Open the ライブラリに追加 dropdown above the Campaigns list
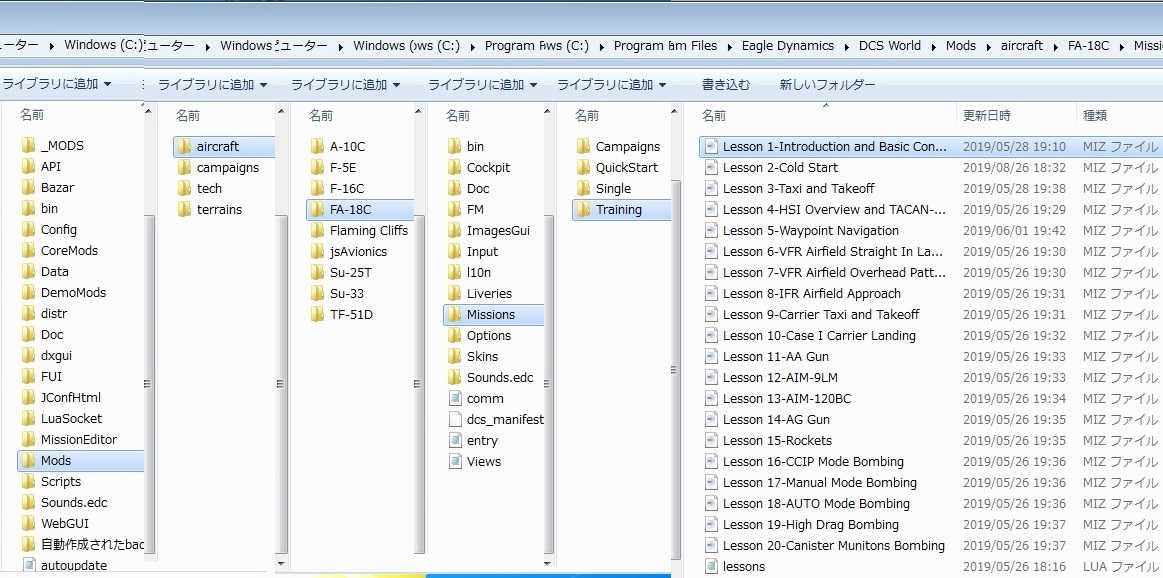This screenshot has height=578, width=1163. click(612, 85)
